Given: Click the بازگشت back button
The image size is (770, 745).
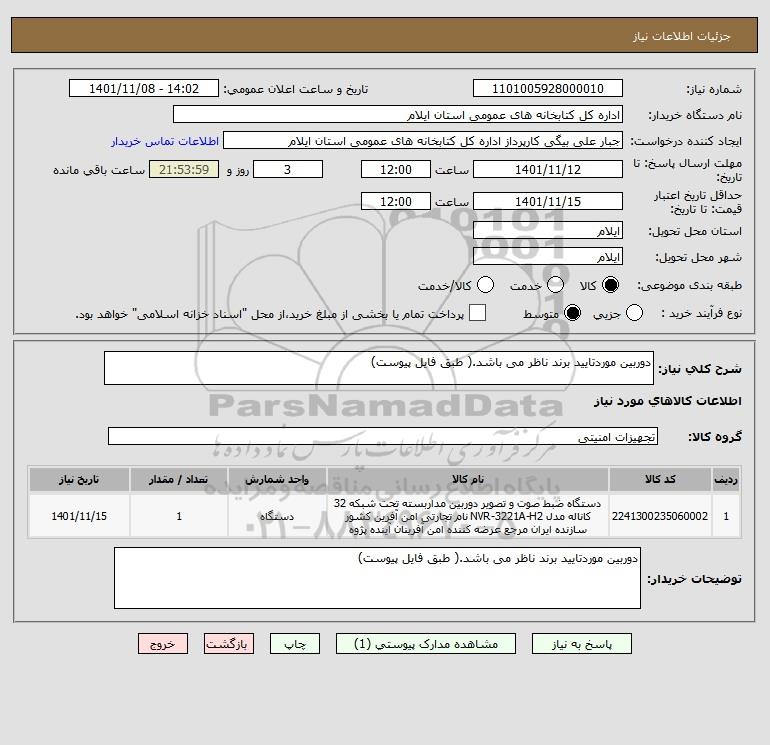Looking at the screenshot, I should 229,643.
